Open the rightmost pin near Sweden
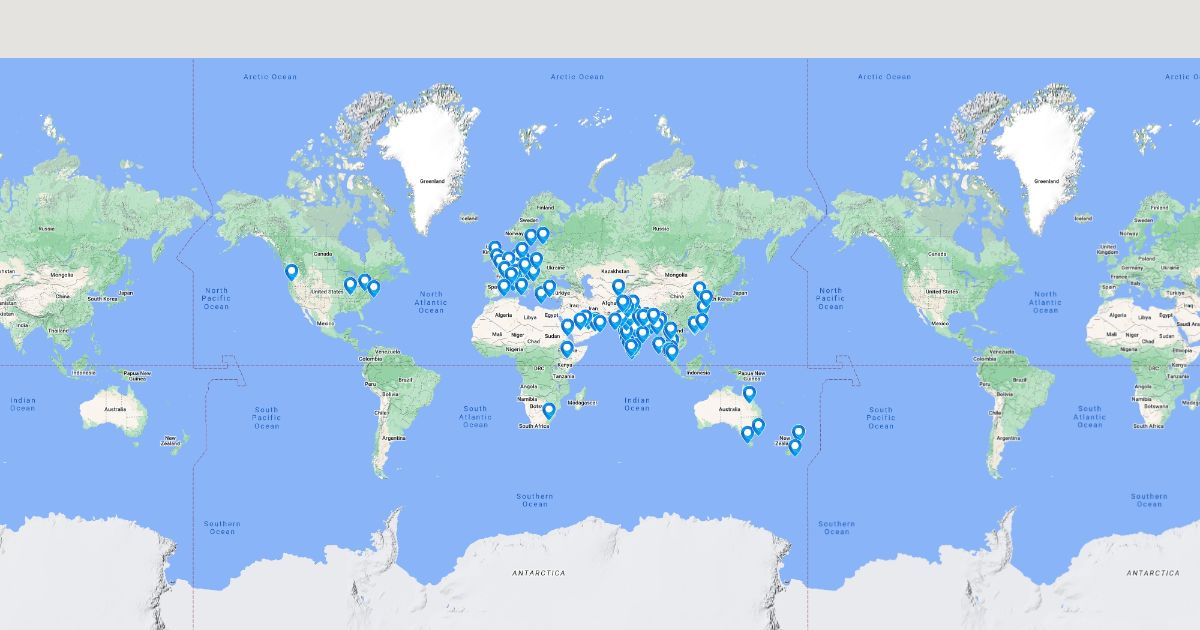The height and width of the screenshot is (630, 1200). [x=543, y=235]
